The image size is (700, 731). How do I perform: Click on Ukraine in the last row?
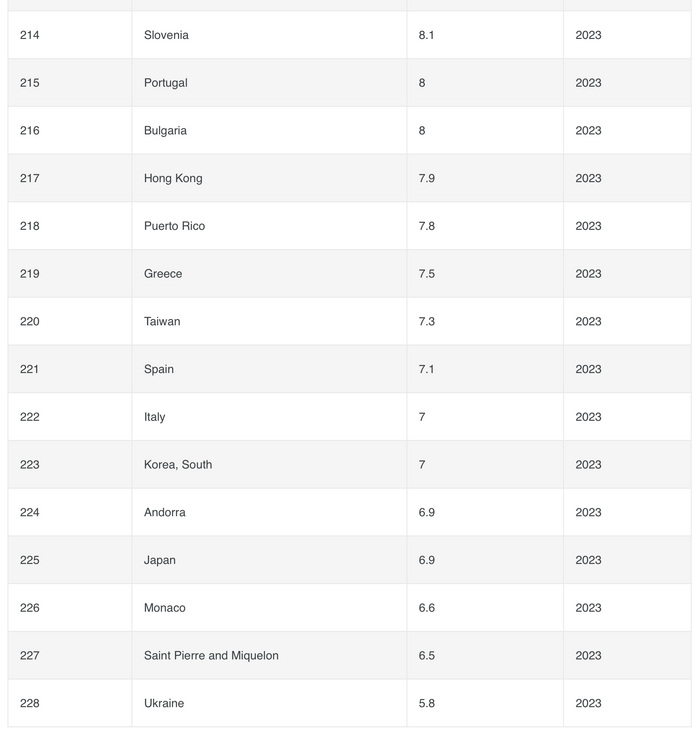coord(164,703)
